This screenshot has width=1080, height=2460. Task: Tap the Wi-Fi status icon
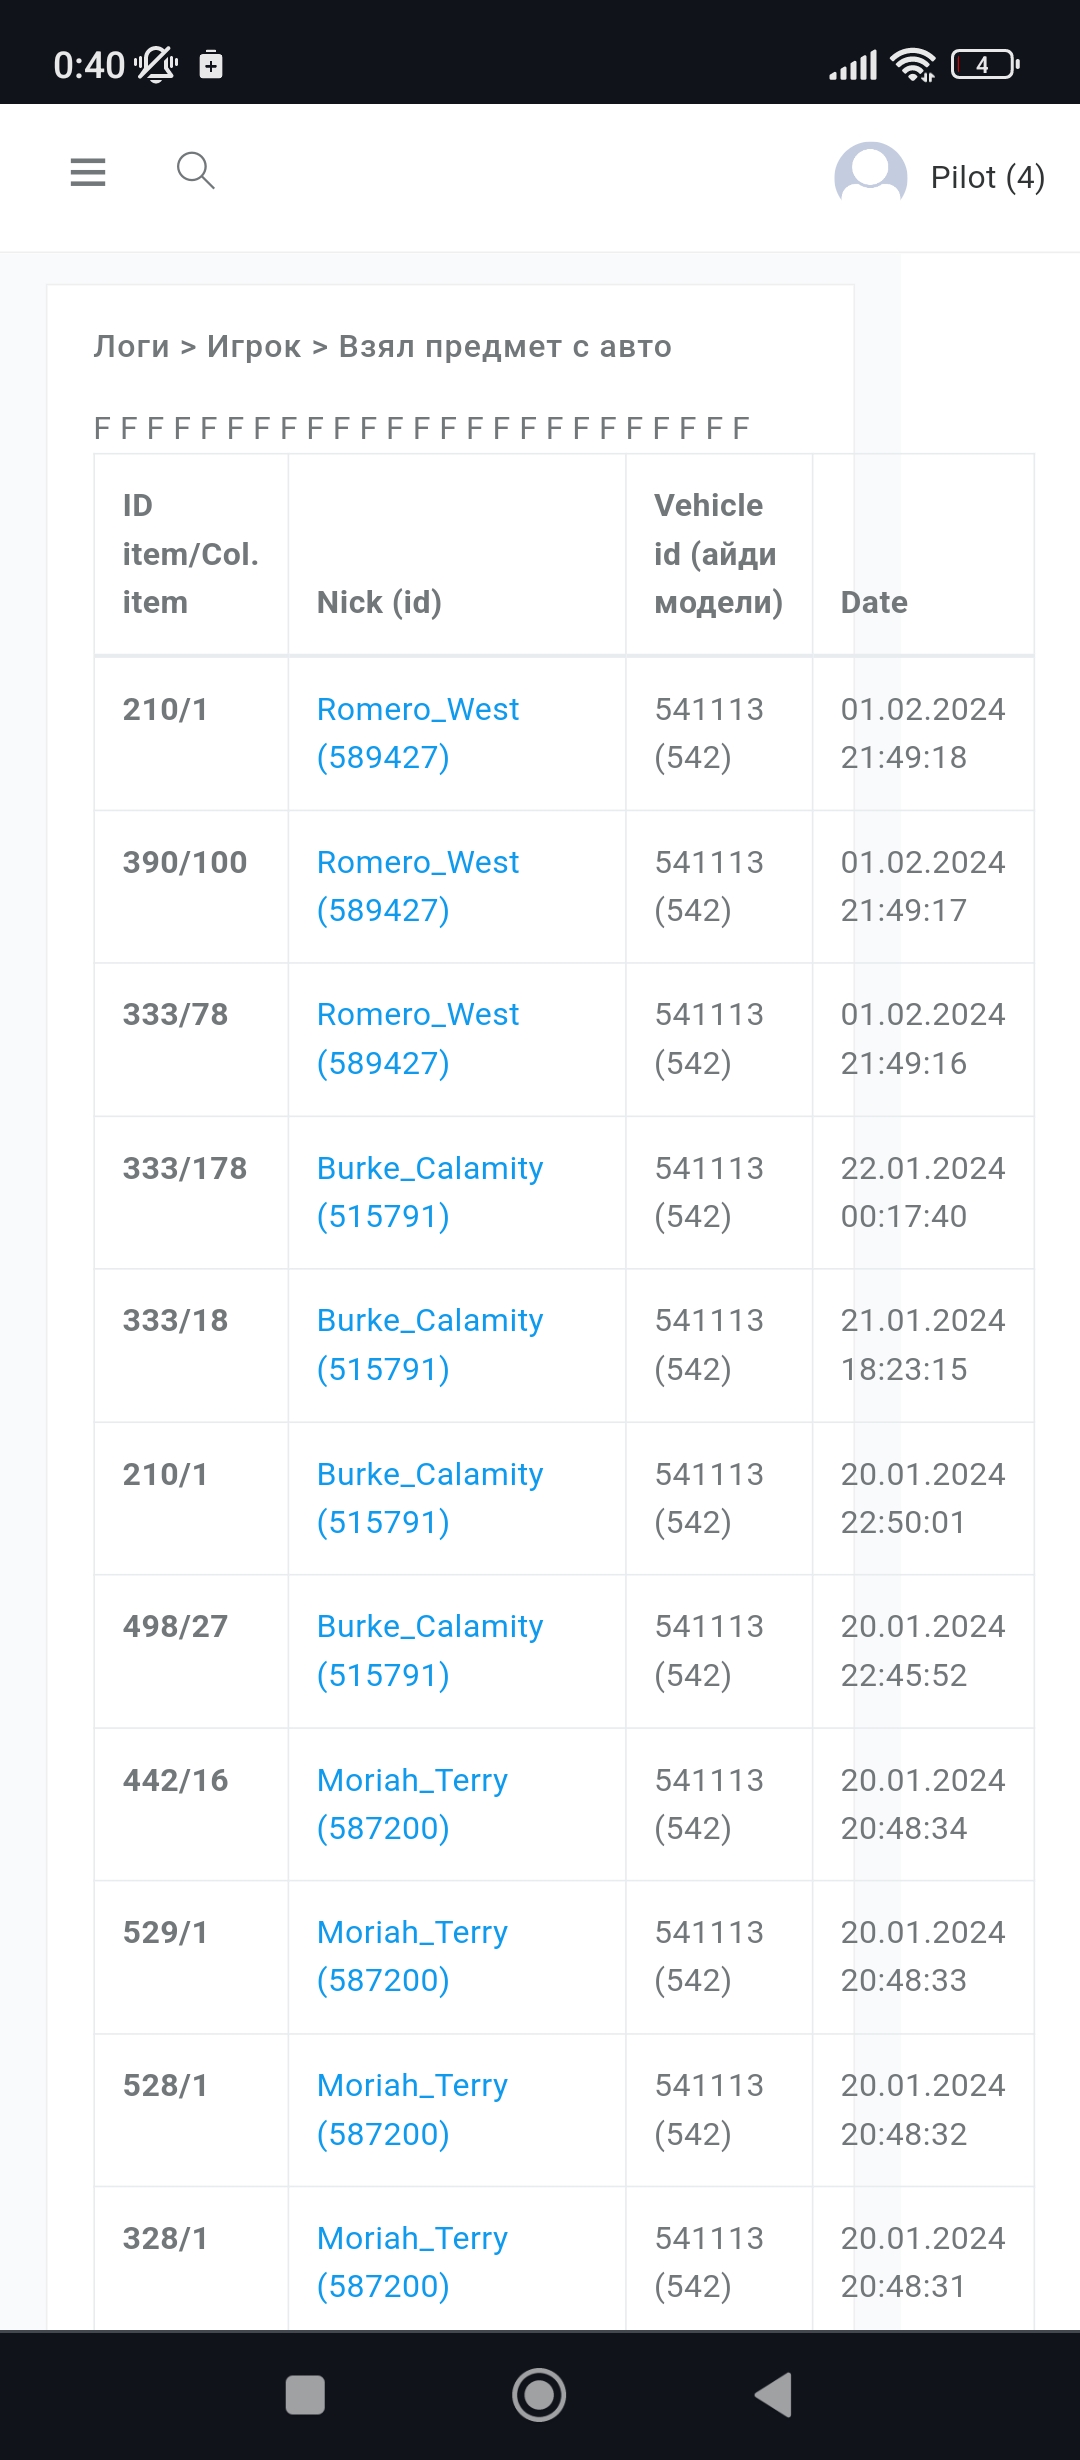[913, 65]
